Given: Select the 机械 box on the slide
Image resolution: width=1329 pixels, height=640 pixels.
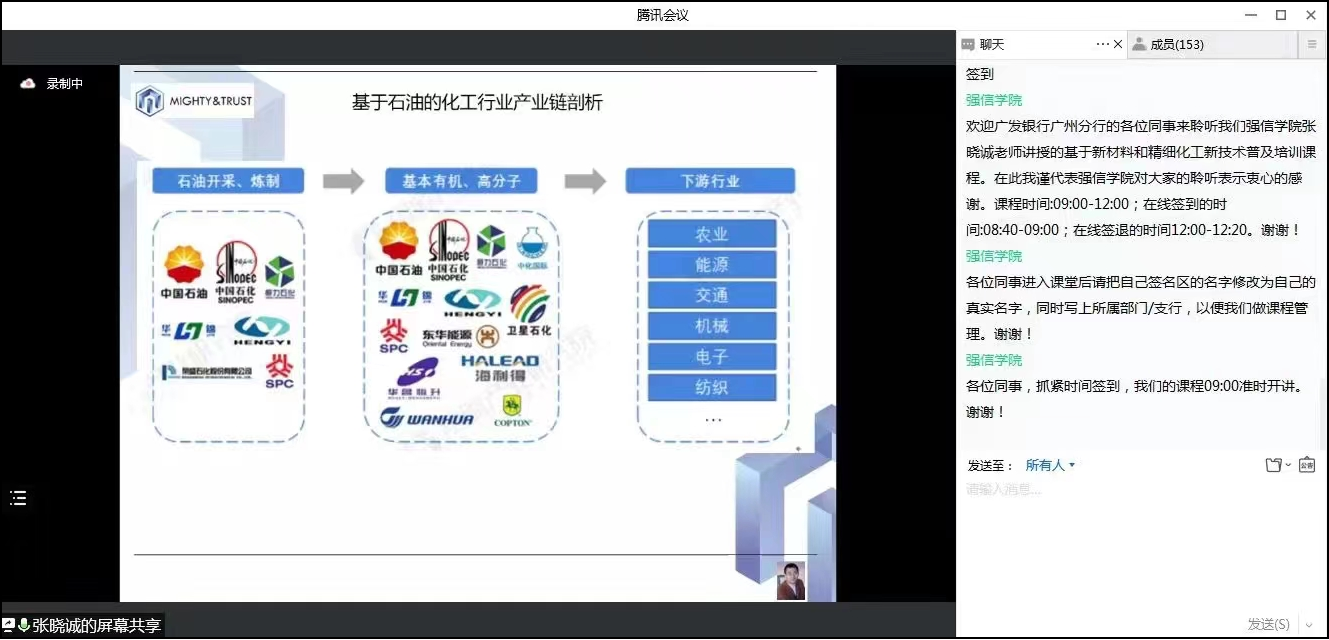Looking at the screenshot, I should 712,326.
